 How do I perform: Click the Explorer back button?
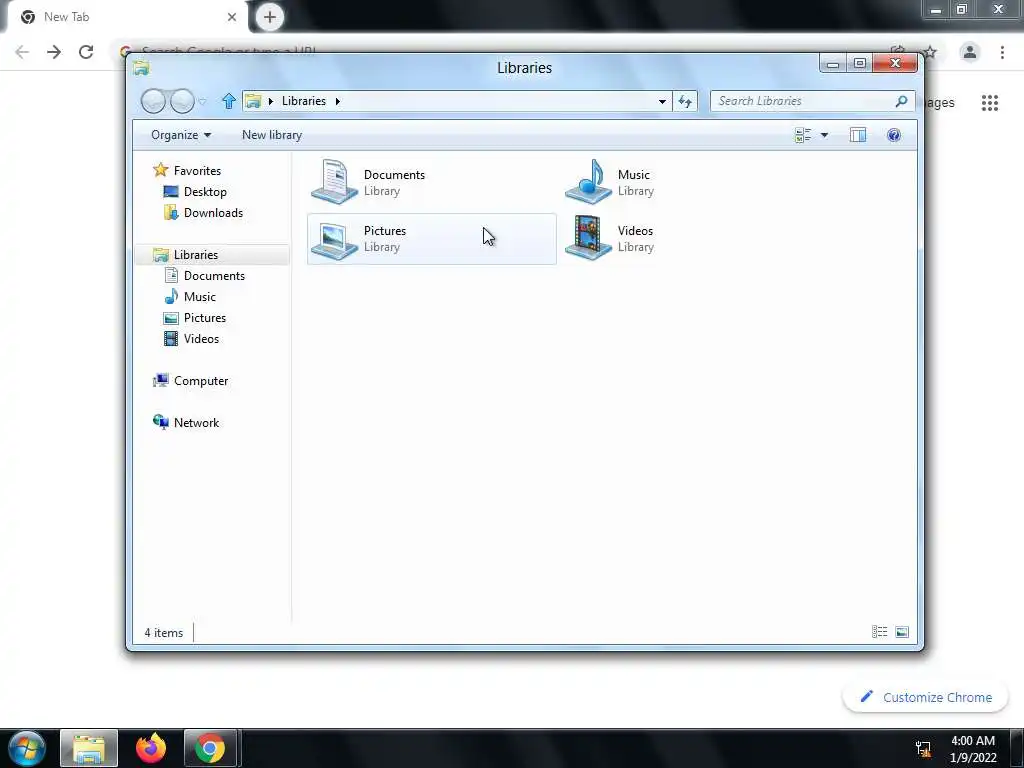[x=153, y=101]
